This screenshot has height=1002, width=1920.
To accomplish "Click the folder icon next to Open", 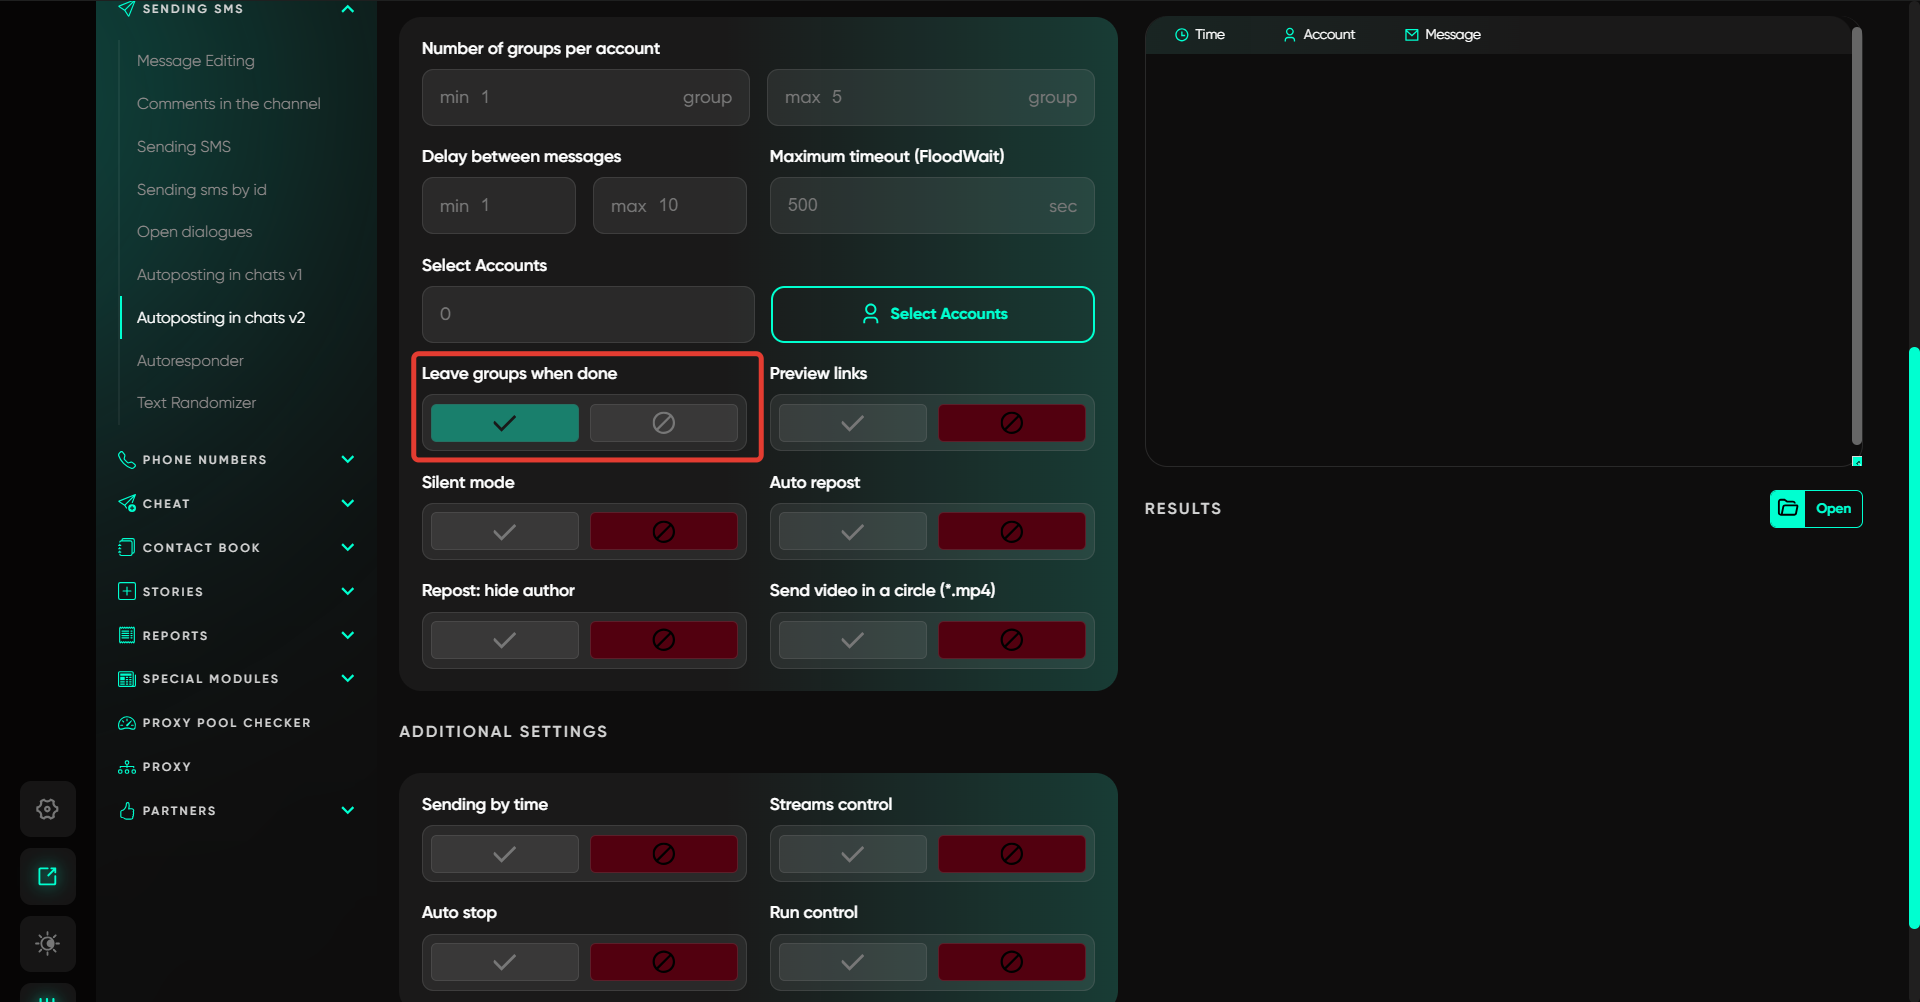I will tap(1788, 508).
